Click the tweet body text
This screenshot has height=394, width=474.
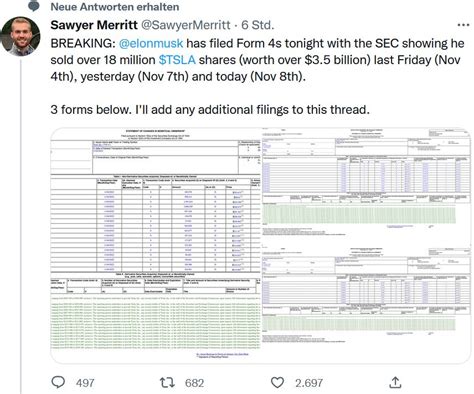click(x=257, y=76)
